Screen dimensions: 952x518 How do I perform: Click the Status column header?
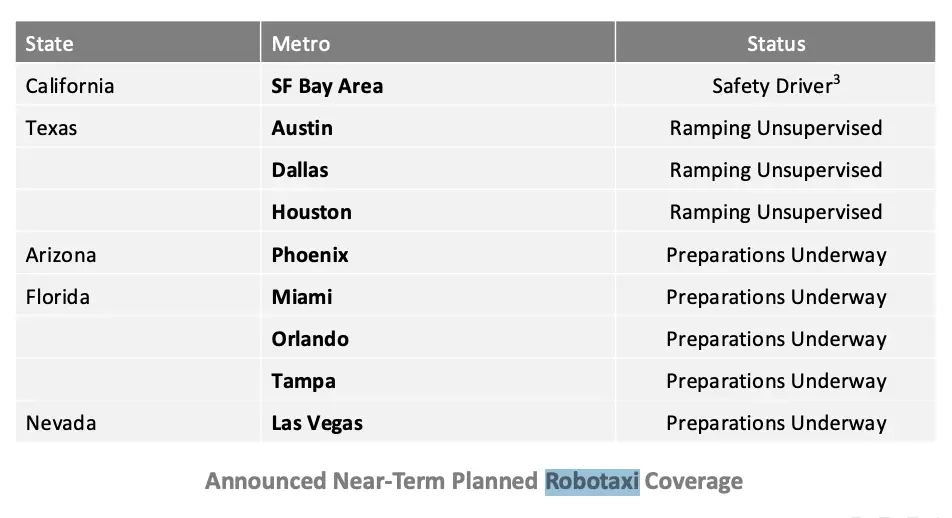776,44
